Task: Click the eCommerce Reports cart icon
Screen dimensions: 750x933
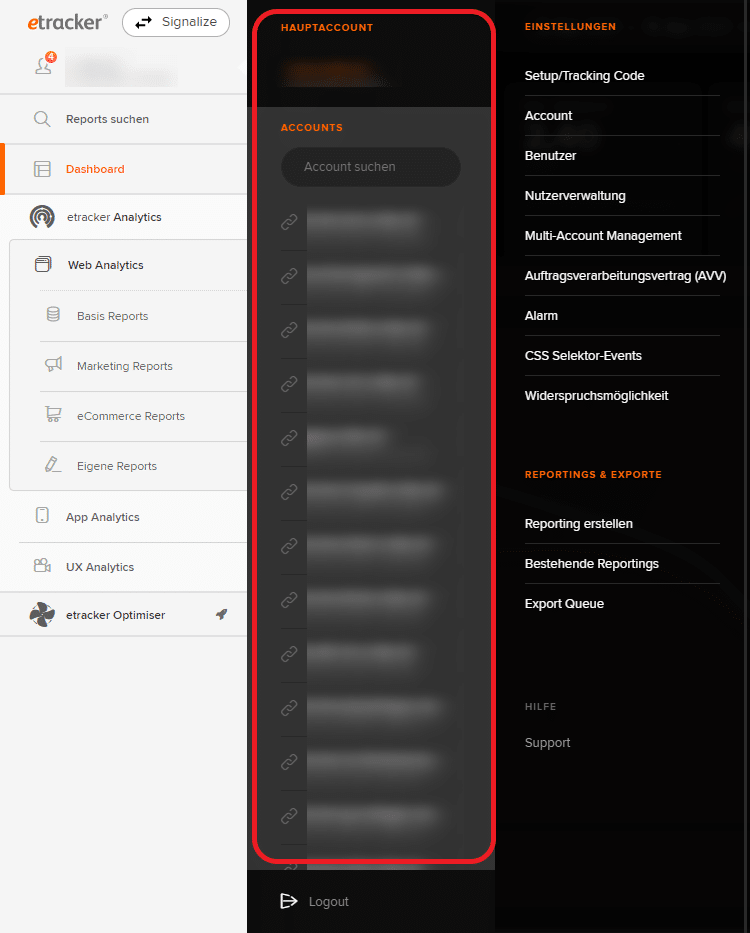Action: [x=54, y=414]
